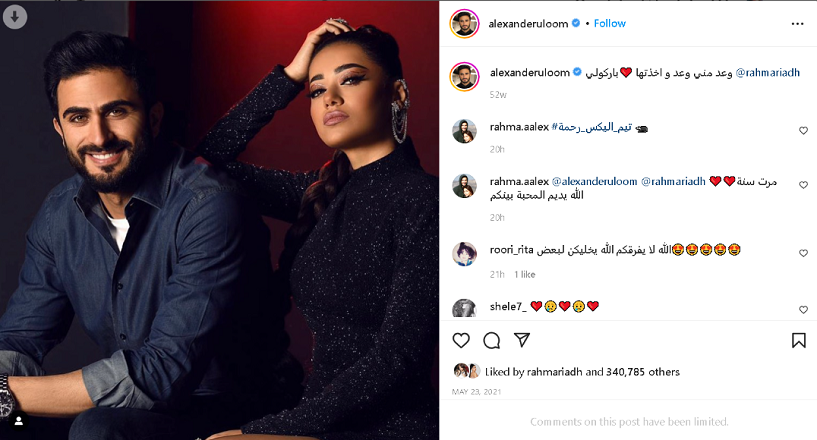The image size is (817, 440).
Task: Like roori_rita's comment heart
Action: [803, 253]
